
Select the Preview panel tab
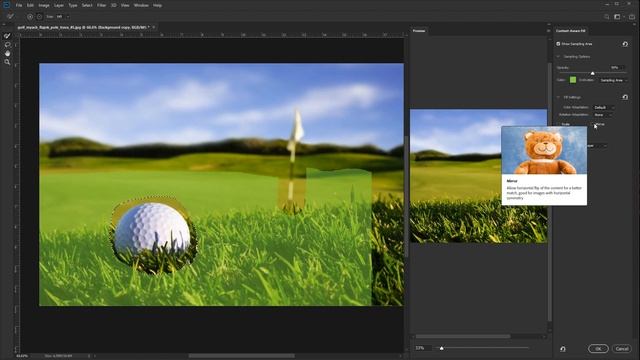419,31
